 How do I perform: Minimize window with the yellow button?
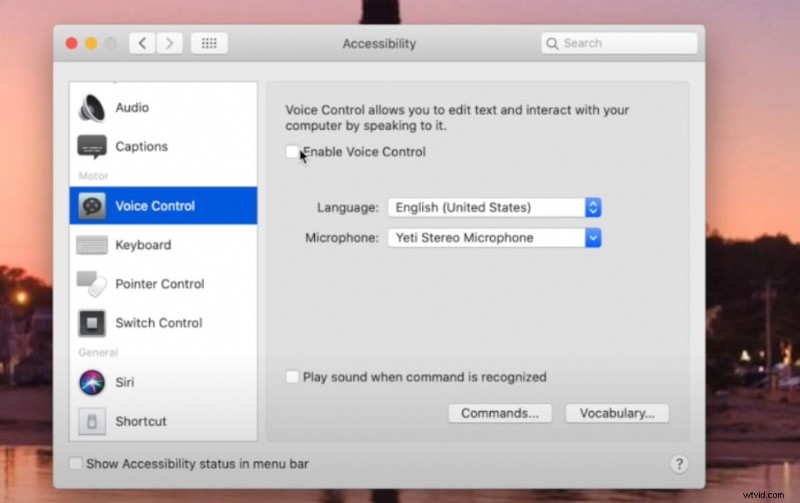point(91,43)
